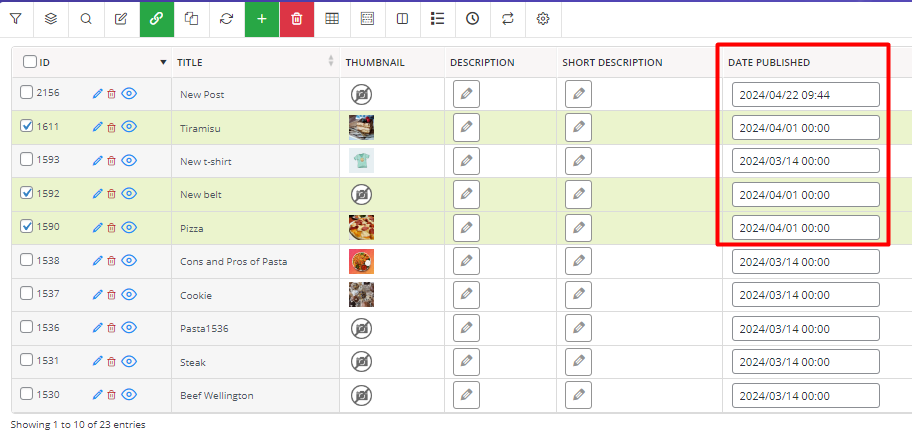Open description editor for New t-shirt
Image resolution: width=912 pixels, height=435 pixels.
(x=466, y=161)
